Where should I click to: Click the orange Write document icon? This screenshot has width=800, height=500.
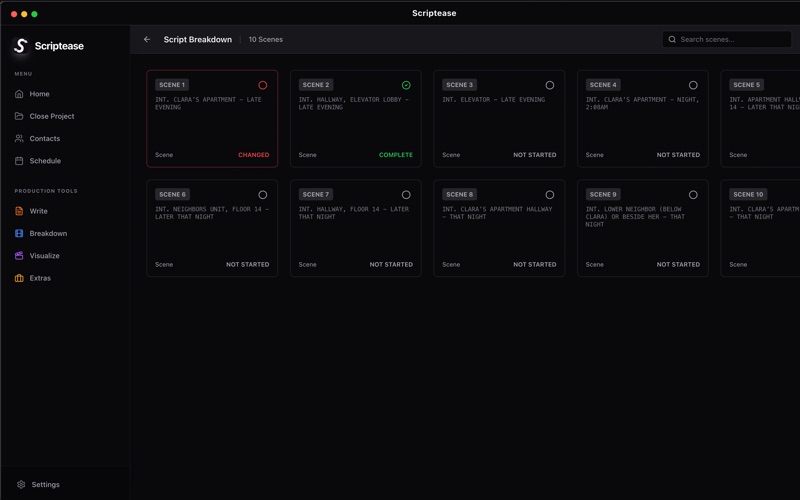click(19, 211)
